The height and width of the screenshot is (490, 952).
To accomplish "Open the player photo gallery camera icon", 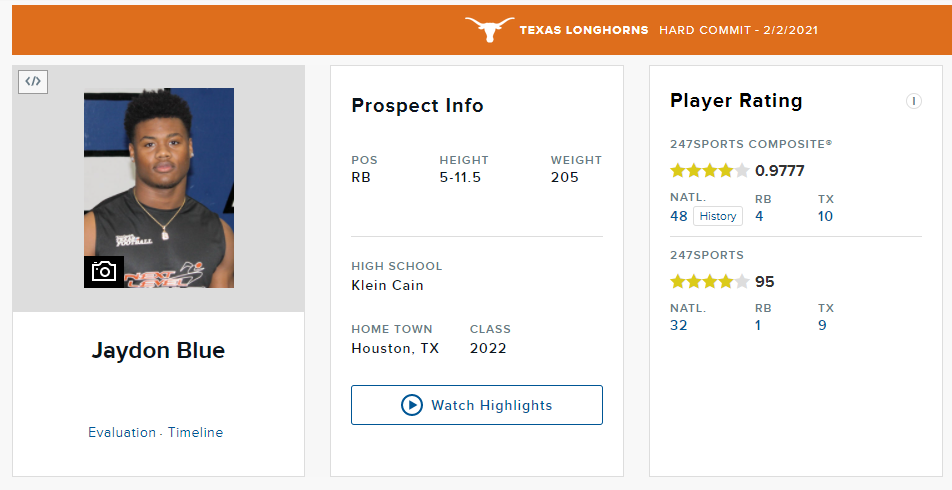I will click(104, 271).
